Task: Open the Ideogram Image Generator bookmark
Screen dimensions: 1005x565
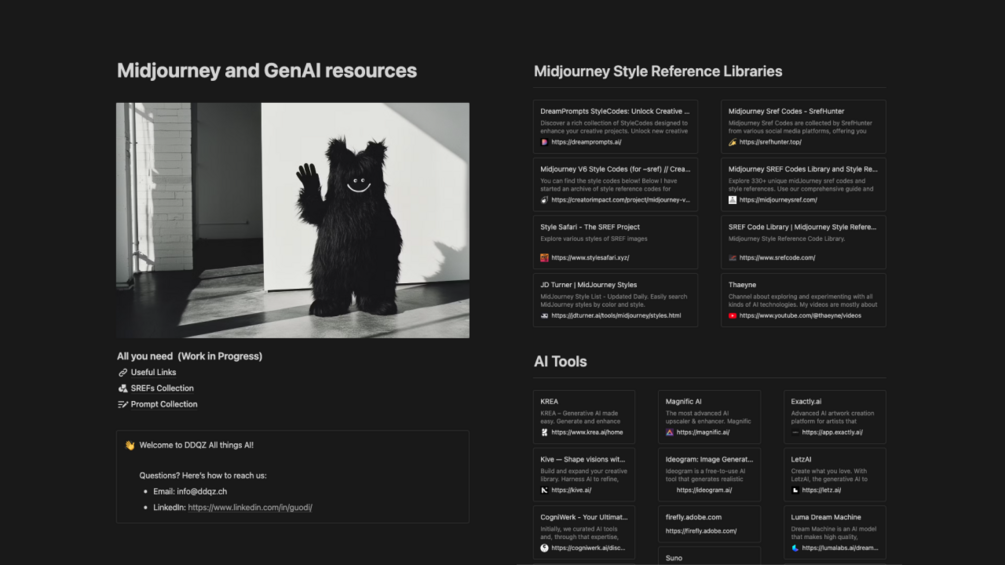Action: [710, 475]
